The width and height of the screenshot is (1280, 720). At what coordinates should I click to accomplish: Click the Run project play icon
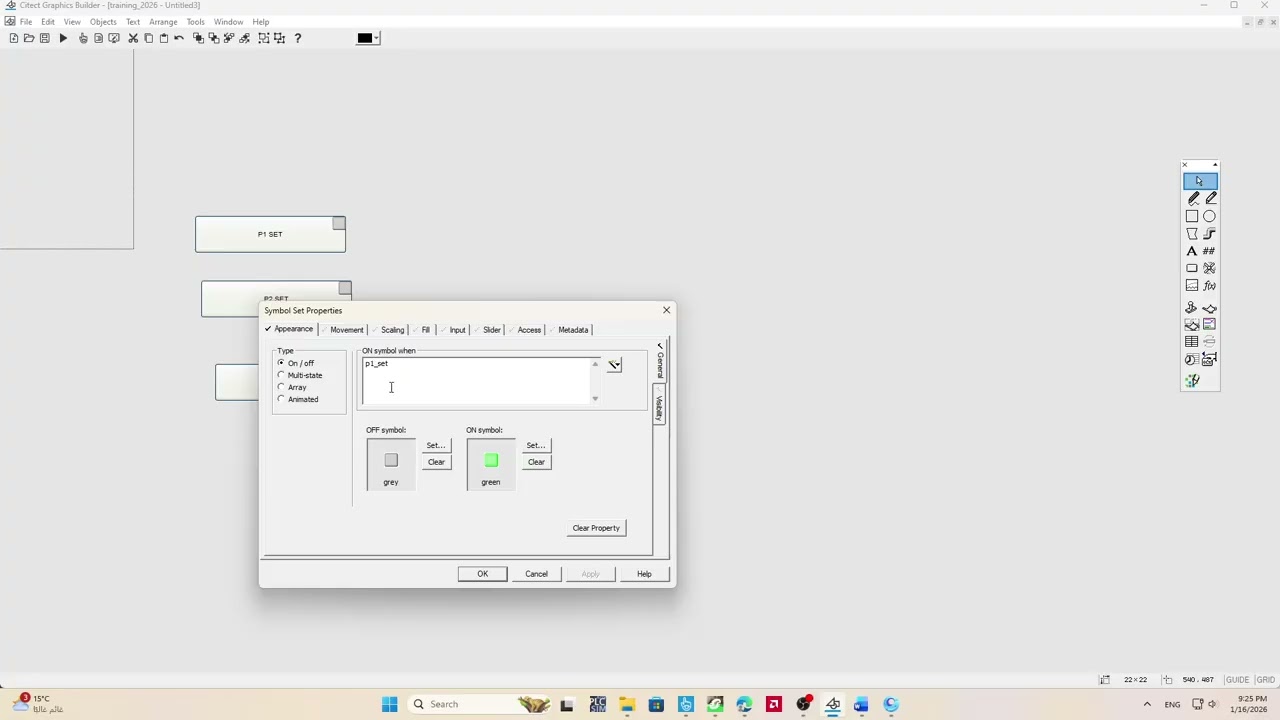63,38
